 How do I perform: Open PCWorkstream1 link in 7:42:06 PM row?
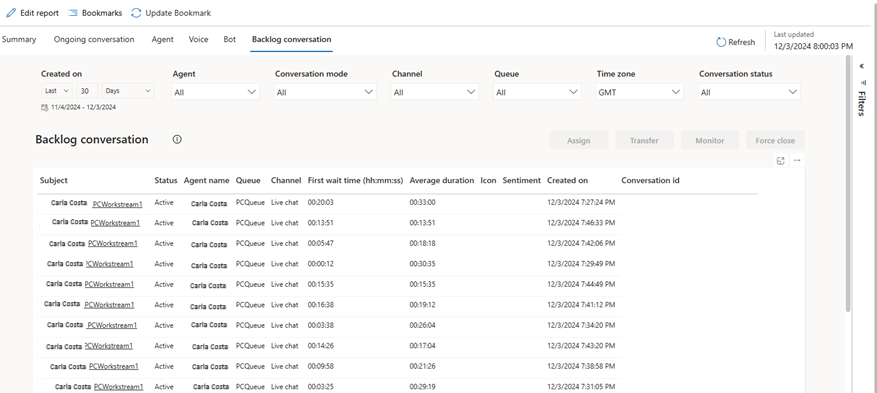[113, 244]
